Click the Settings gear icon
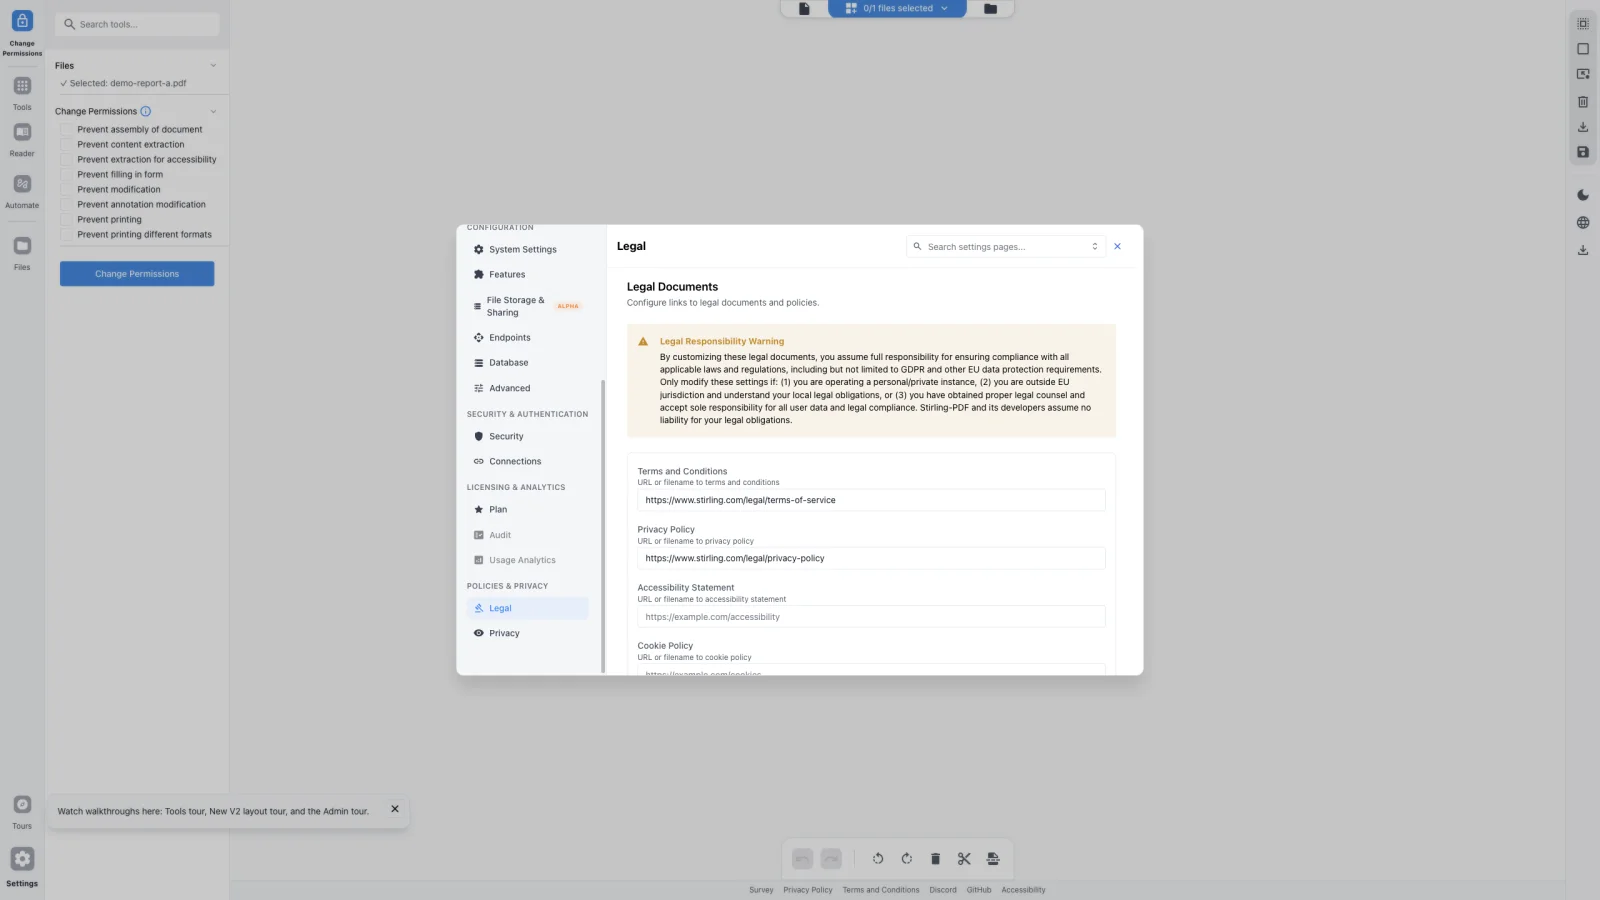 point(22,859)
